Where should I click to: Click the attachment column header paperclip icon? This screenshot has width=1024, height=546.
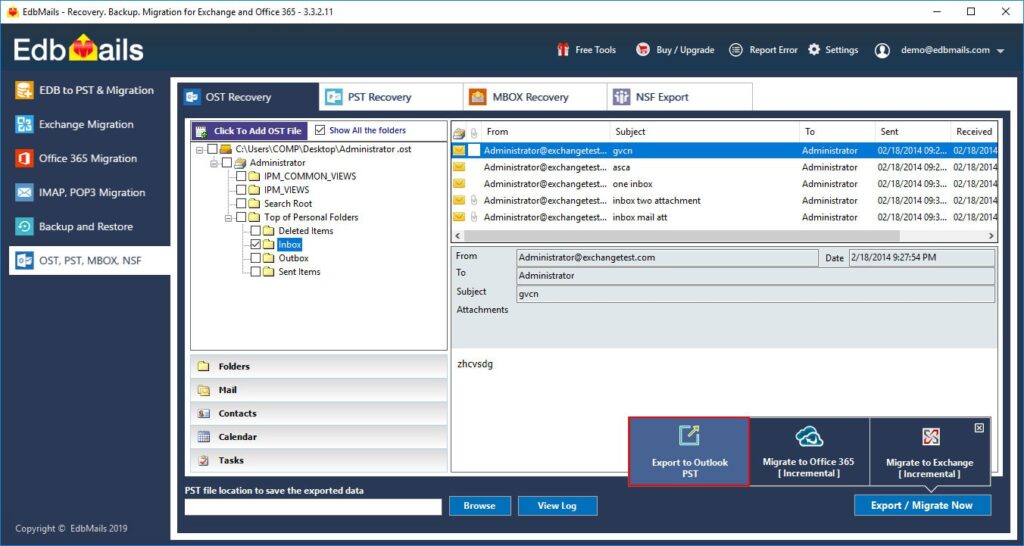tap(474, 132)
